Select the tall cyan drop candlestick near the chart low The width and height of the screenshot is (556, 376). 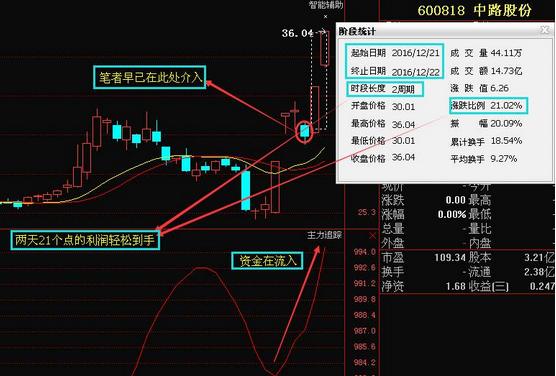tap(245, 190)
